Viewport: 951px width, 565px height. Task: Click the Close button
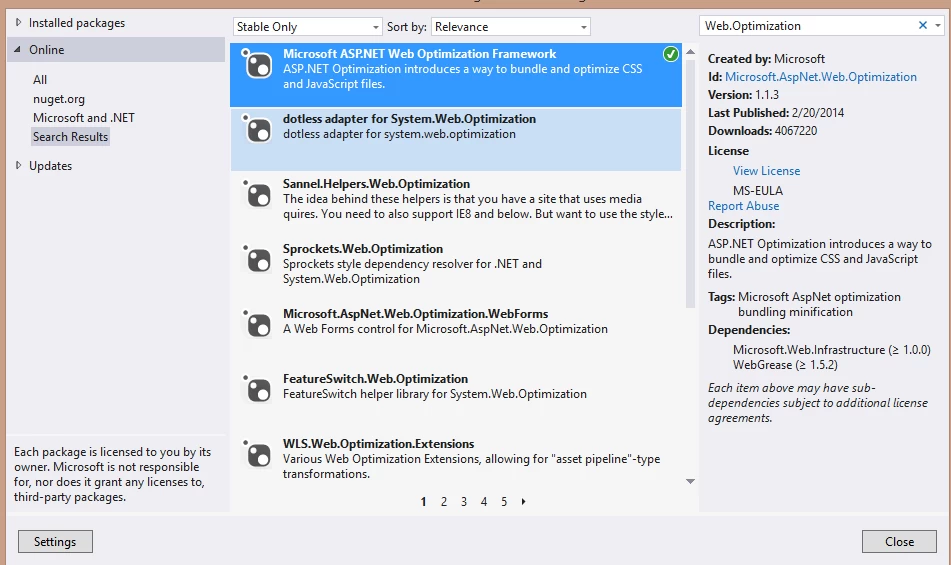pyautogui.click(x=899, y=541)
